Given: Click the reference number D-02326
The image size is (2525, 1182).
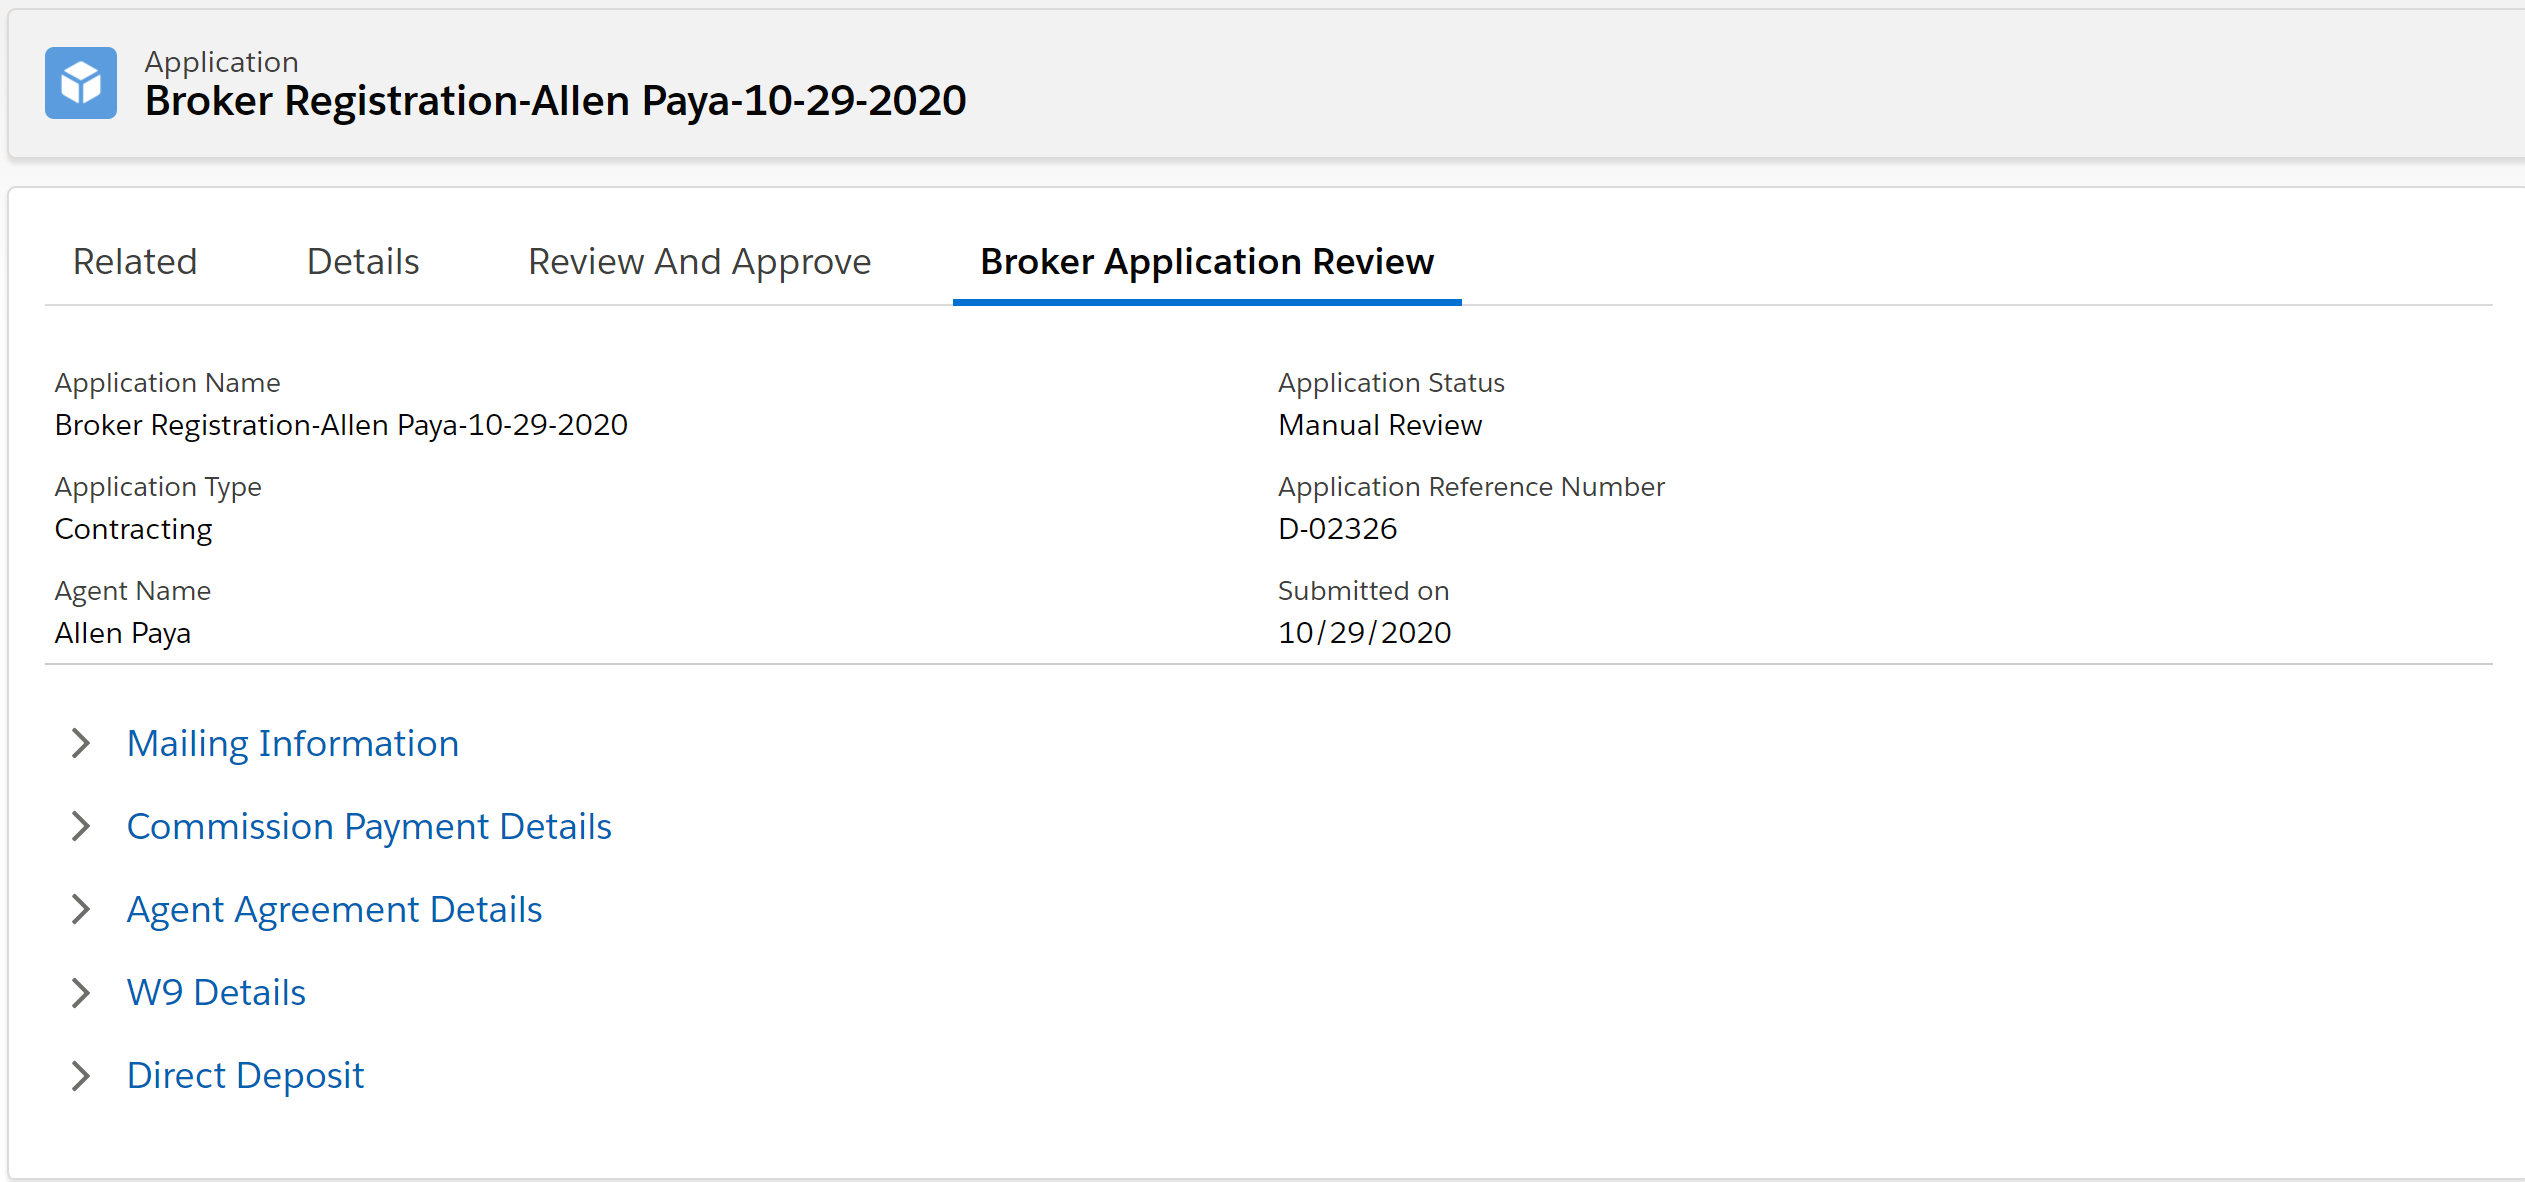Looking at the screenshot, I should pos(1337,529).
